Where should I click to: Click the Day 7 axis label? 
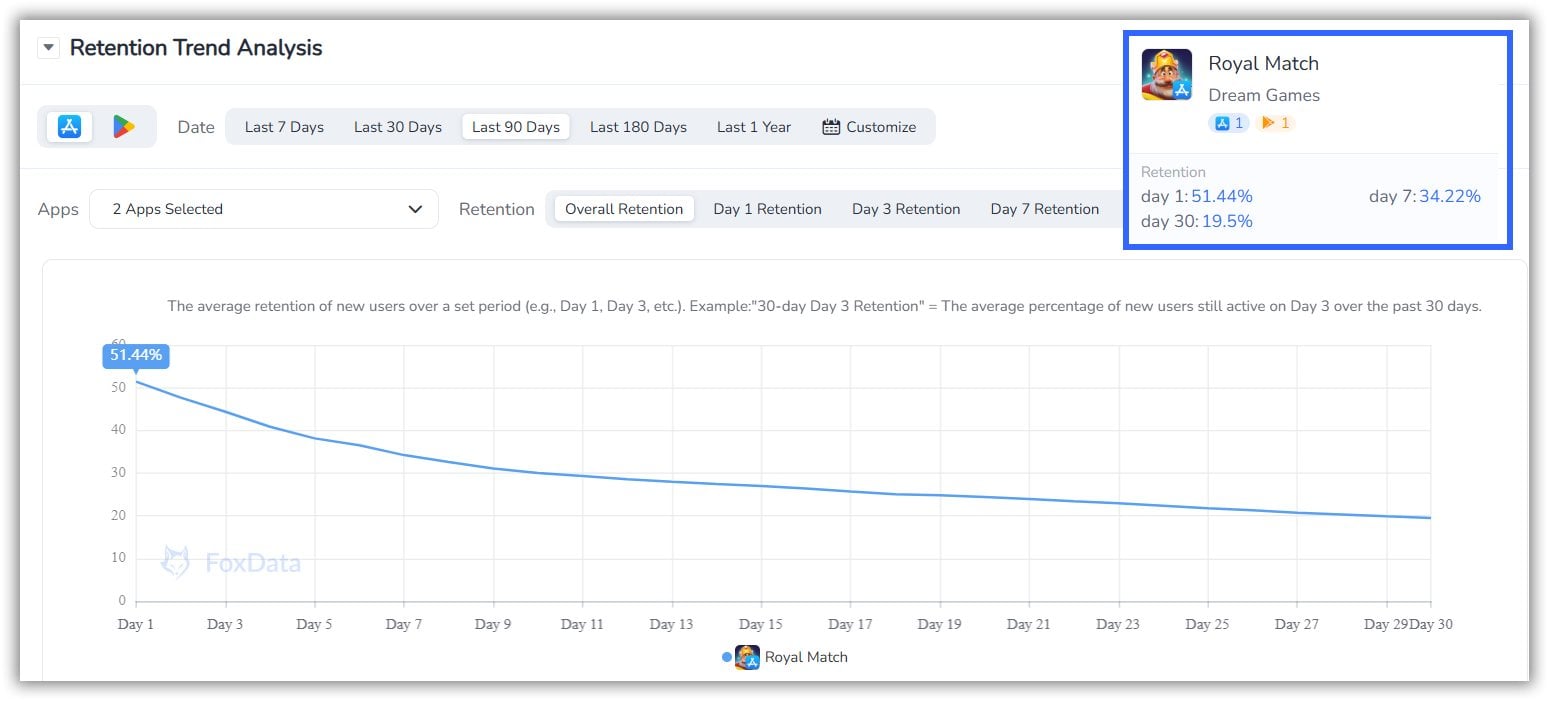click(404, 624)
